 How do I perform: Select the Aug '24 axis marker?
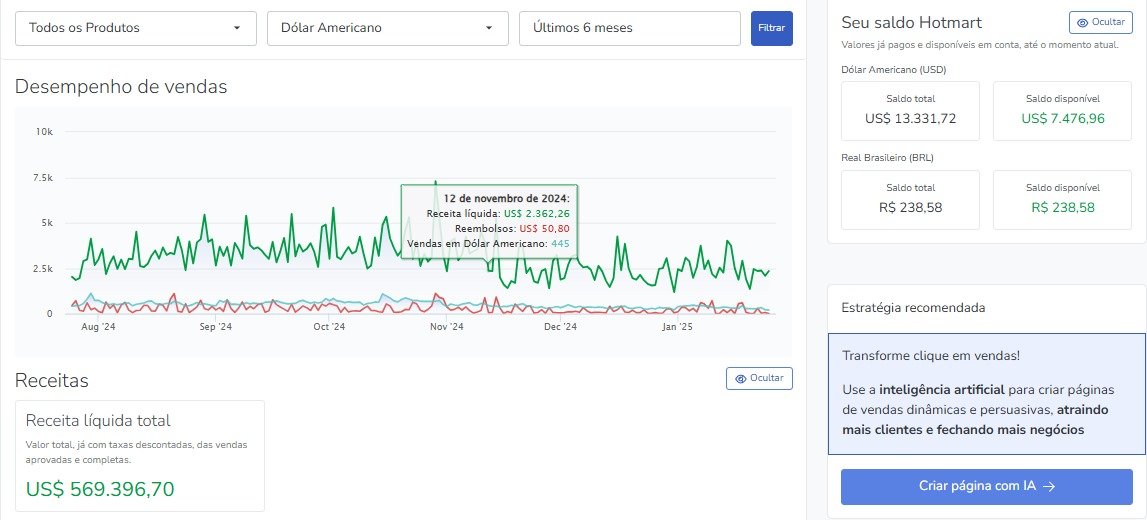click(x=98, y=327)
